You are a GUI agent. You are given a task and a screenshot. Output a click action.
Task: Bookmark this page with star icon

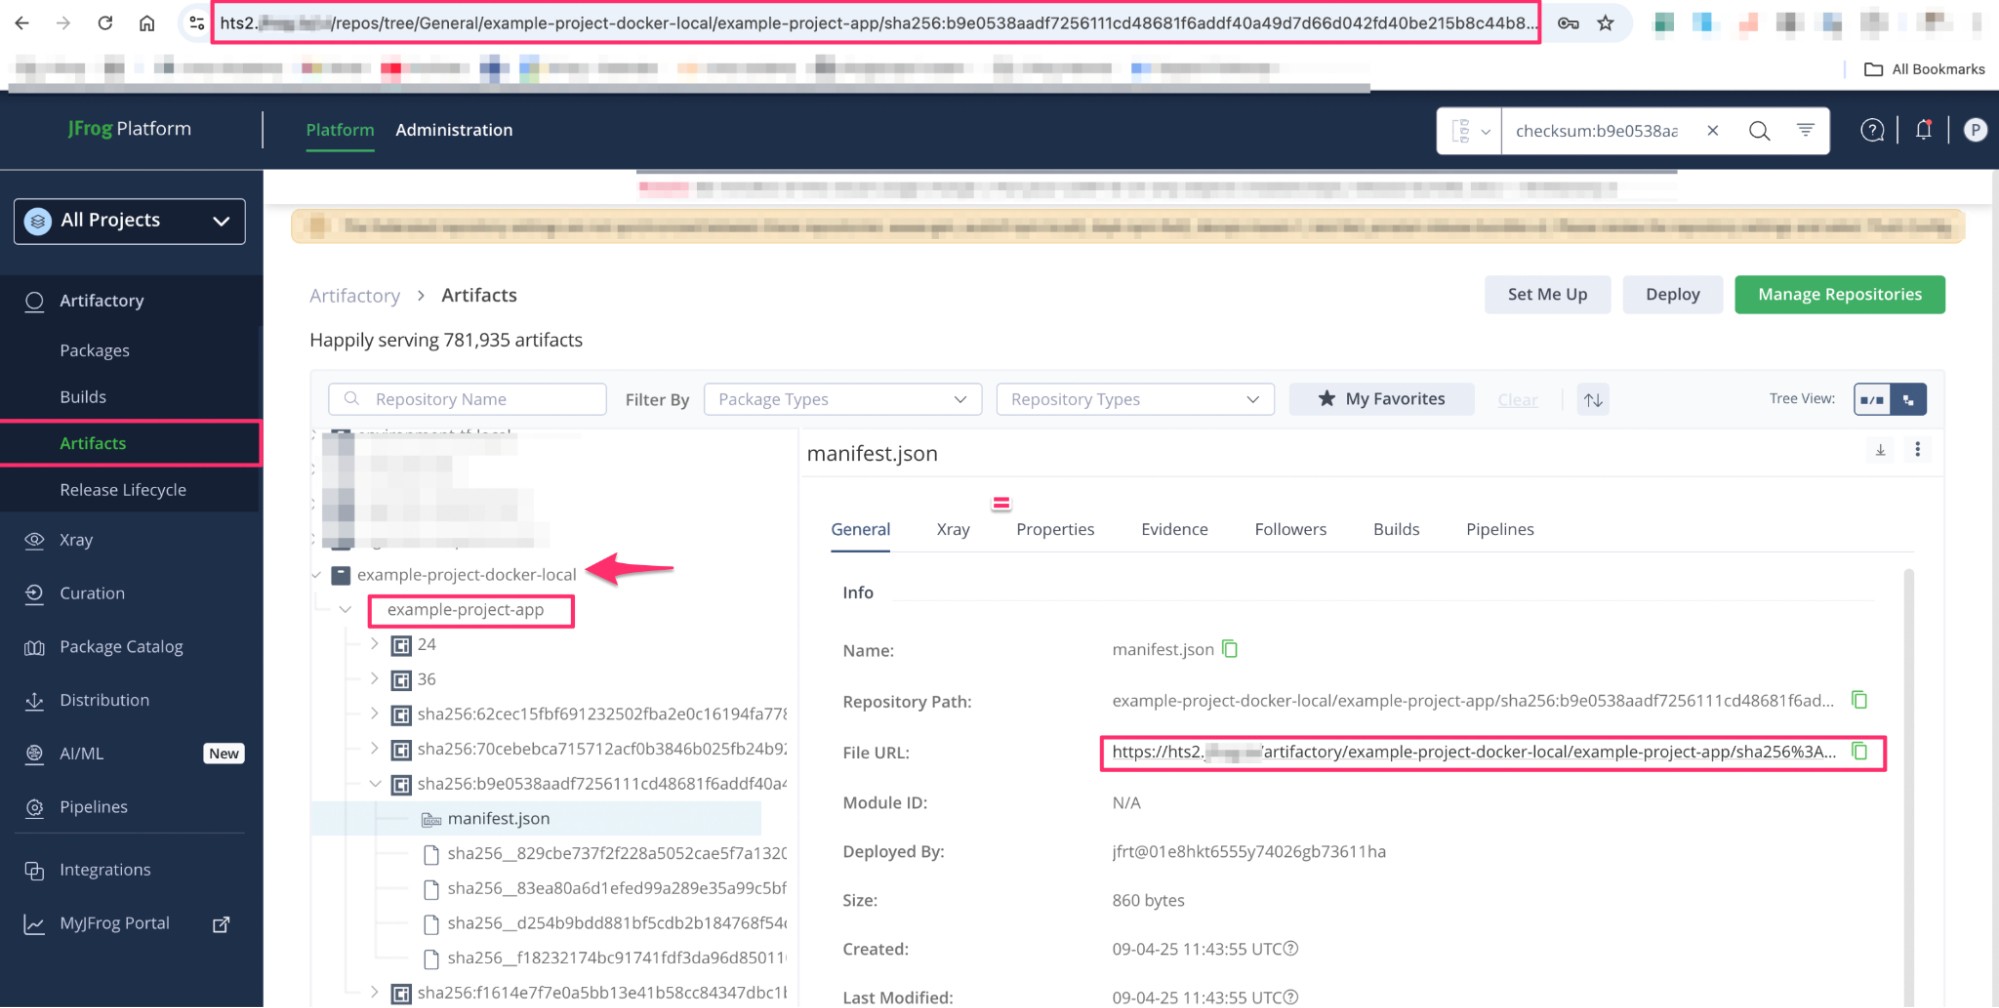coord(1605,23)
